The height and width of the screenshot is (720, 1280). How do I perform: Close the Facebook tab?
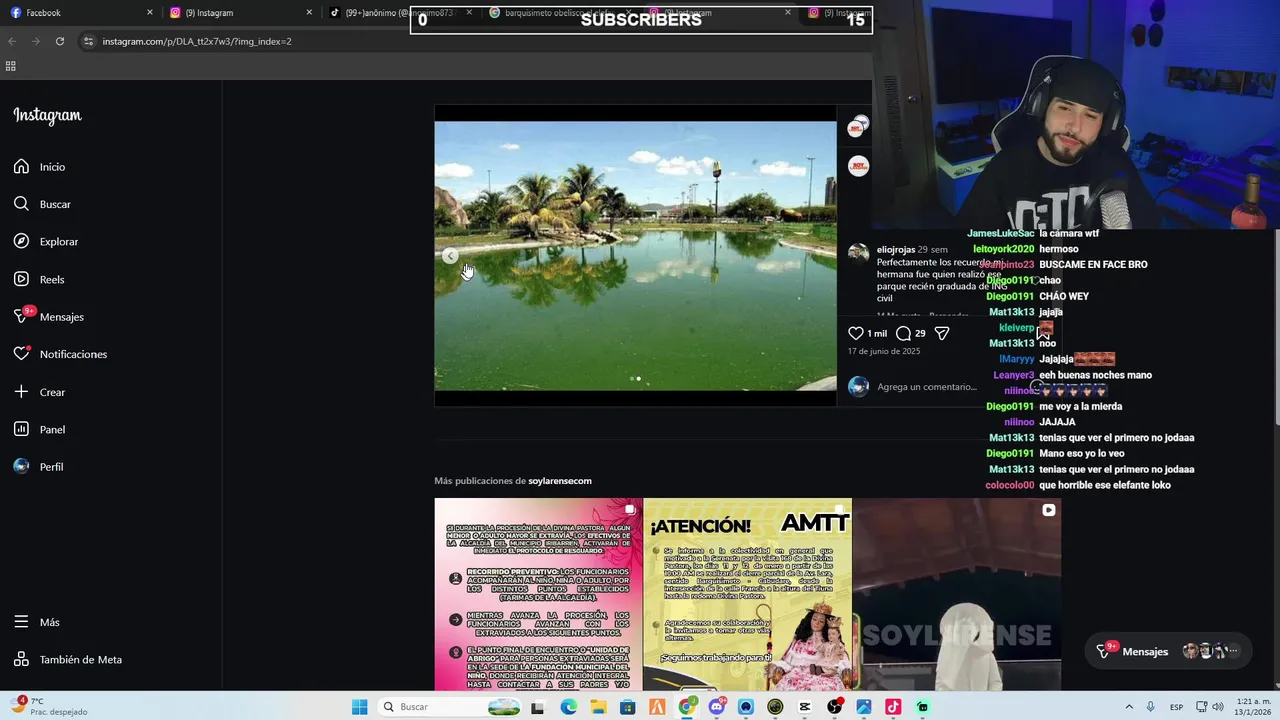click(x=150, y=13)
